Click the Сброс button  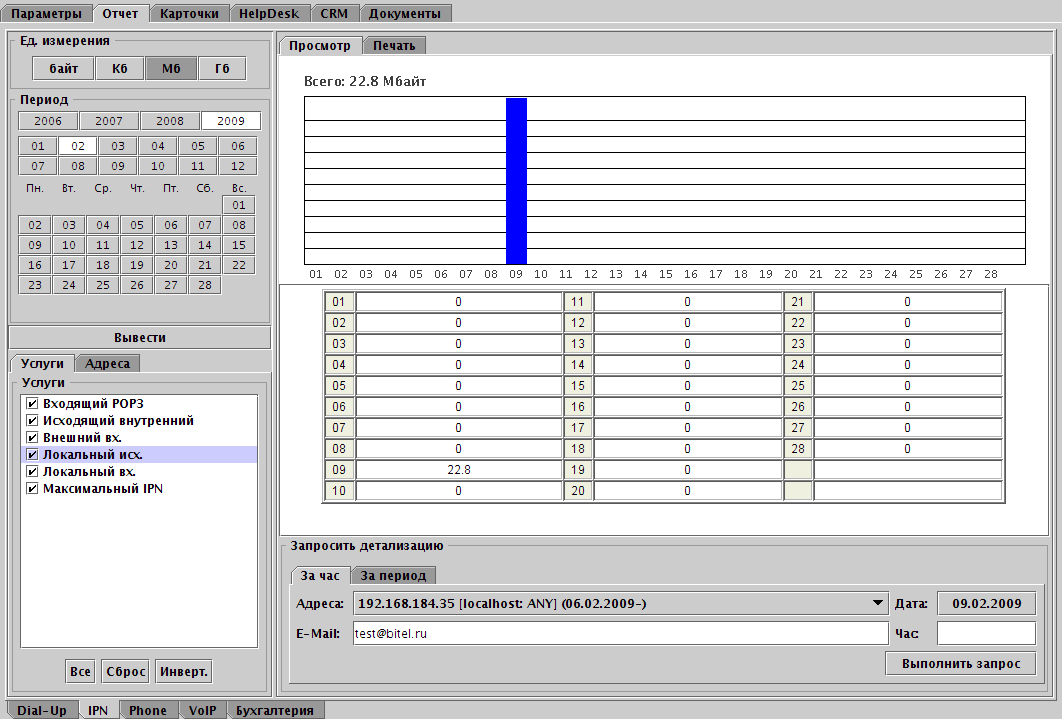point(125,671)
